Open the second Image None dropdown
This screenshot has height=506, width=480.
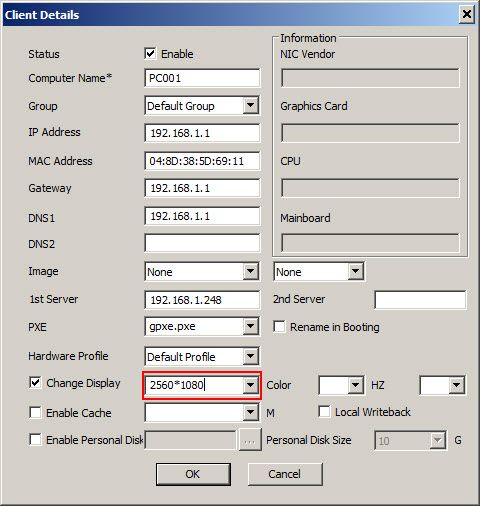[355, 271]
